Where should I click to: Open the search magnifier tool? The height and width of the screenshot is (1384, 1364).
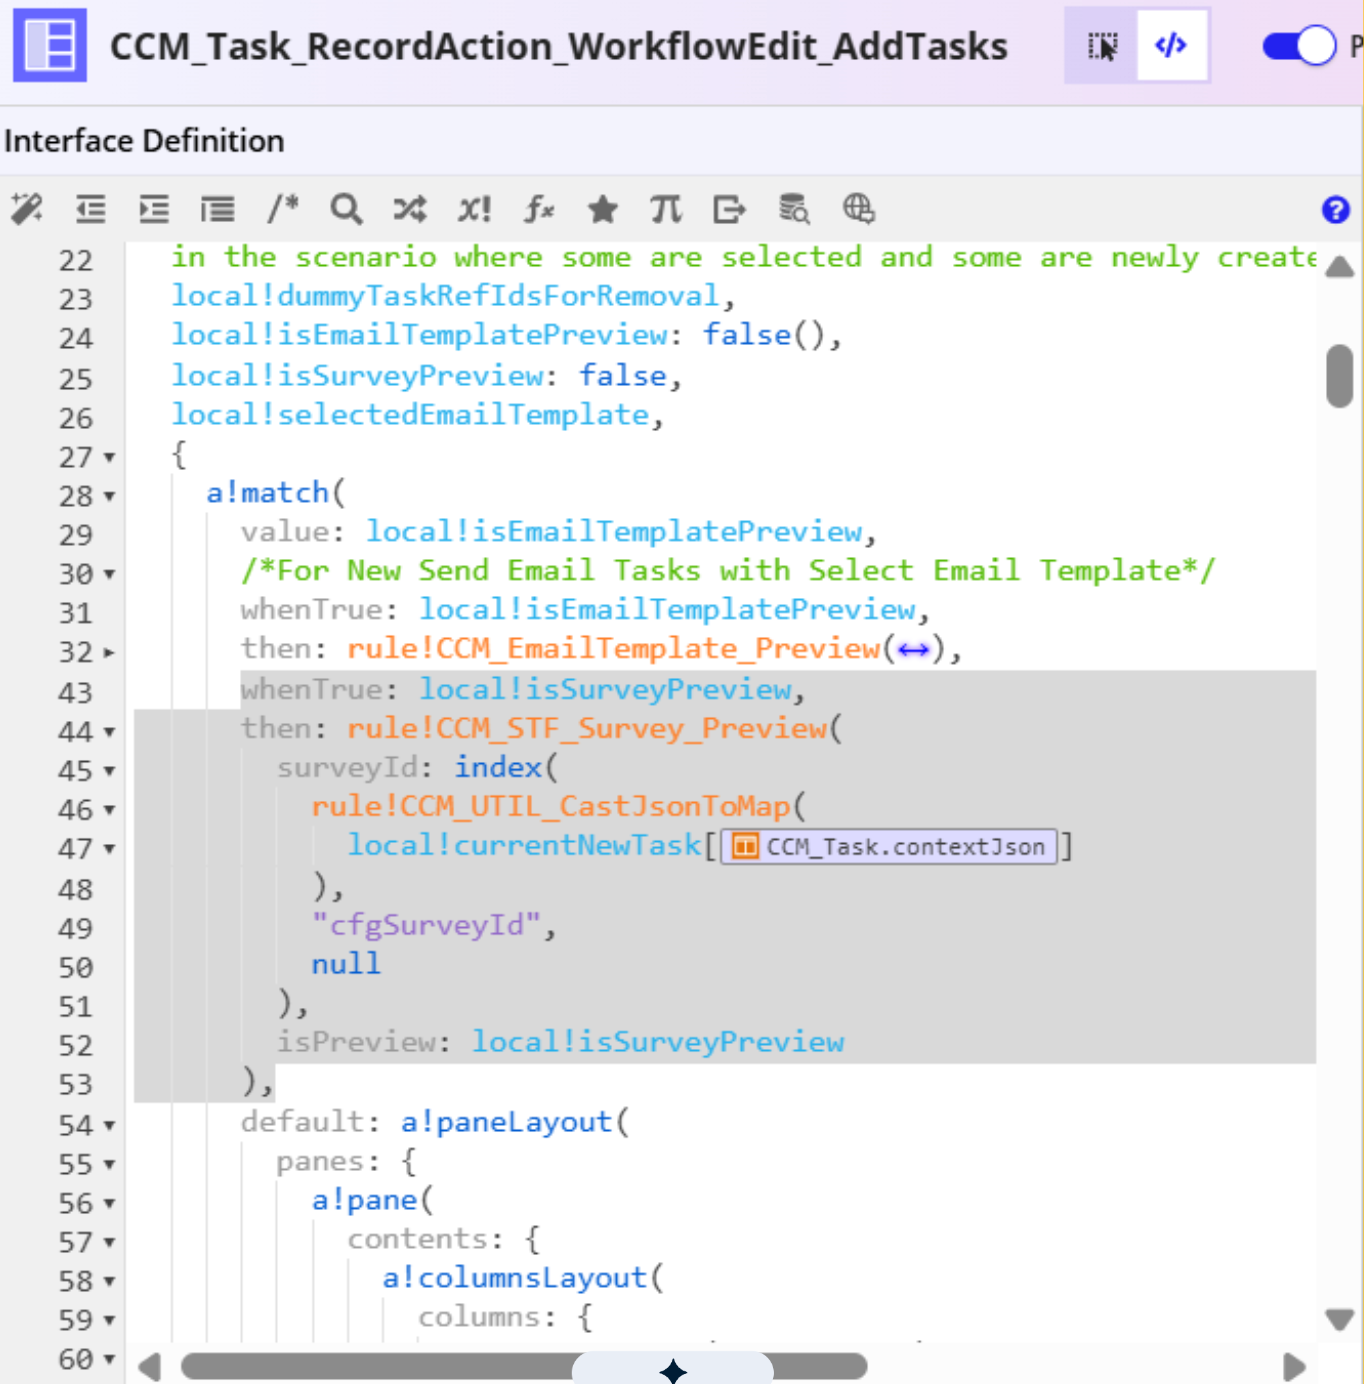click(x=346, y=209)
